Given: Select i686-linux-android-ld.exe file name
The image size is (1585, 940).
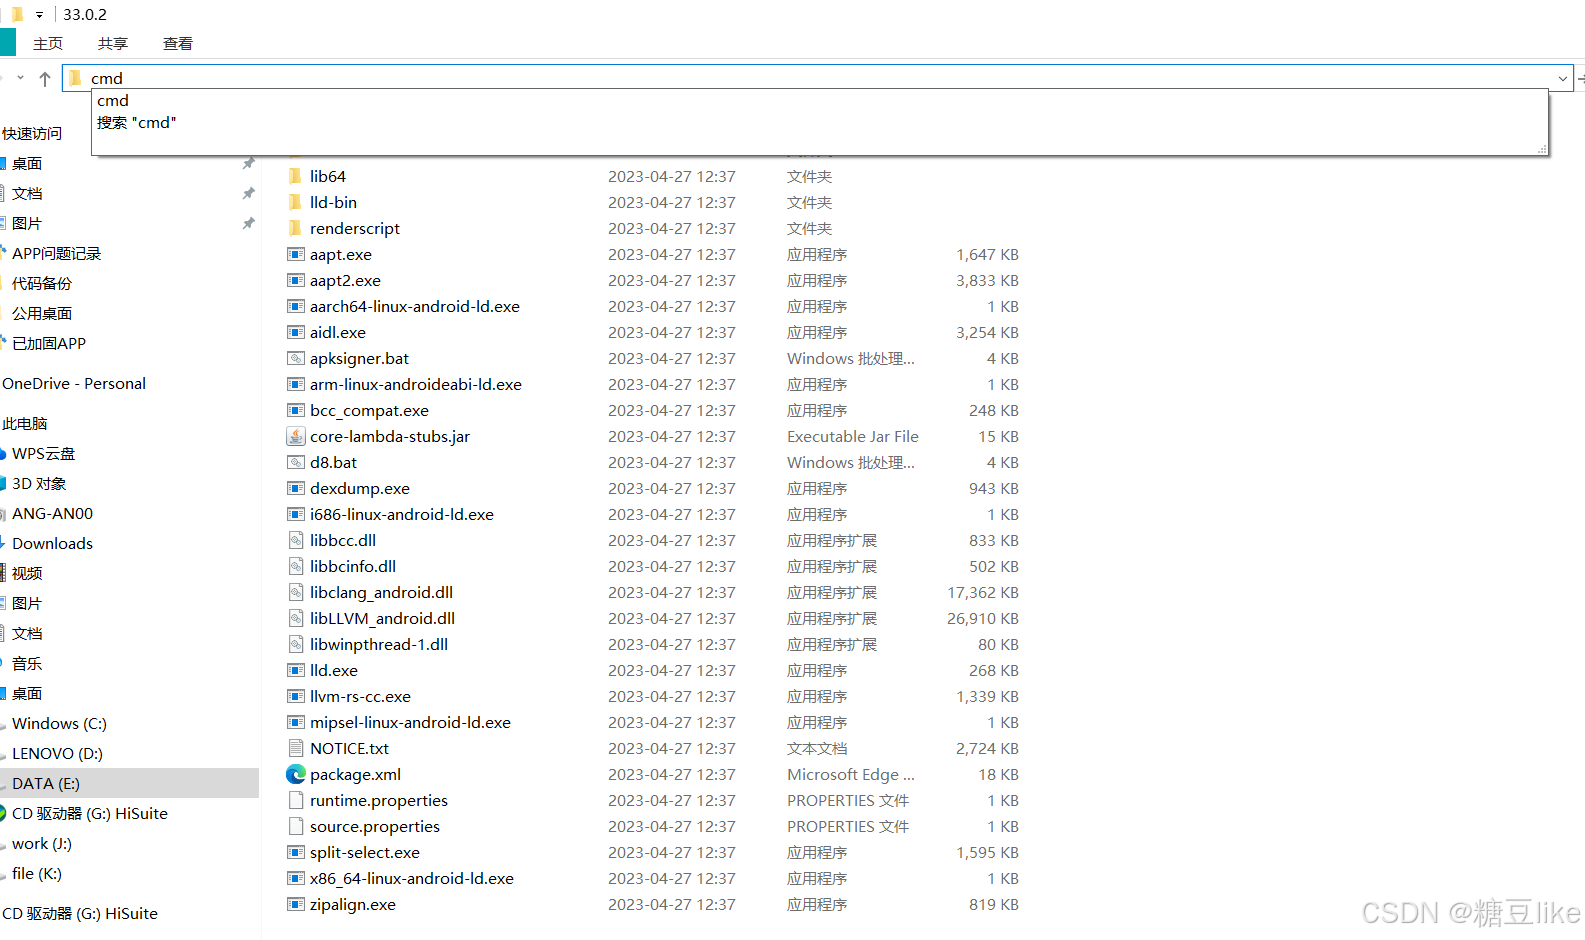Looking at the screenshot, I should pyautogui.click(x=402, y=515).
